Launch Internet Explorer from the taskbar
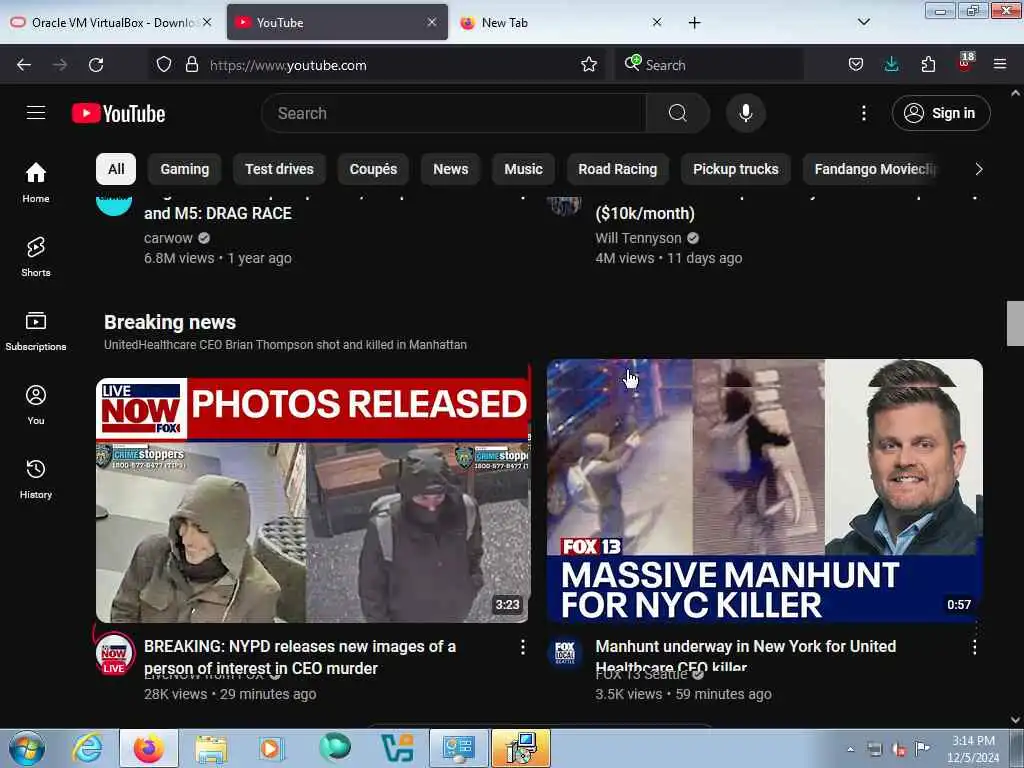This screenshot has width=1024, height=768. [88, 748]
